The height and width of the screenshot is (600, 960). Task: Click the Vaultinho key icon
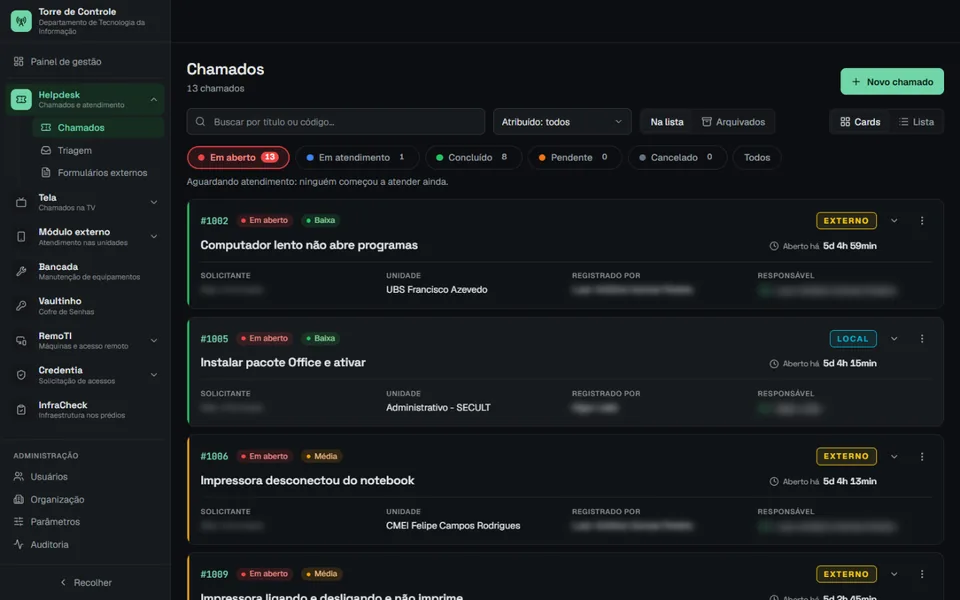coord(21,306)
